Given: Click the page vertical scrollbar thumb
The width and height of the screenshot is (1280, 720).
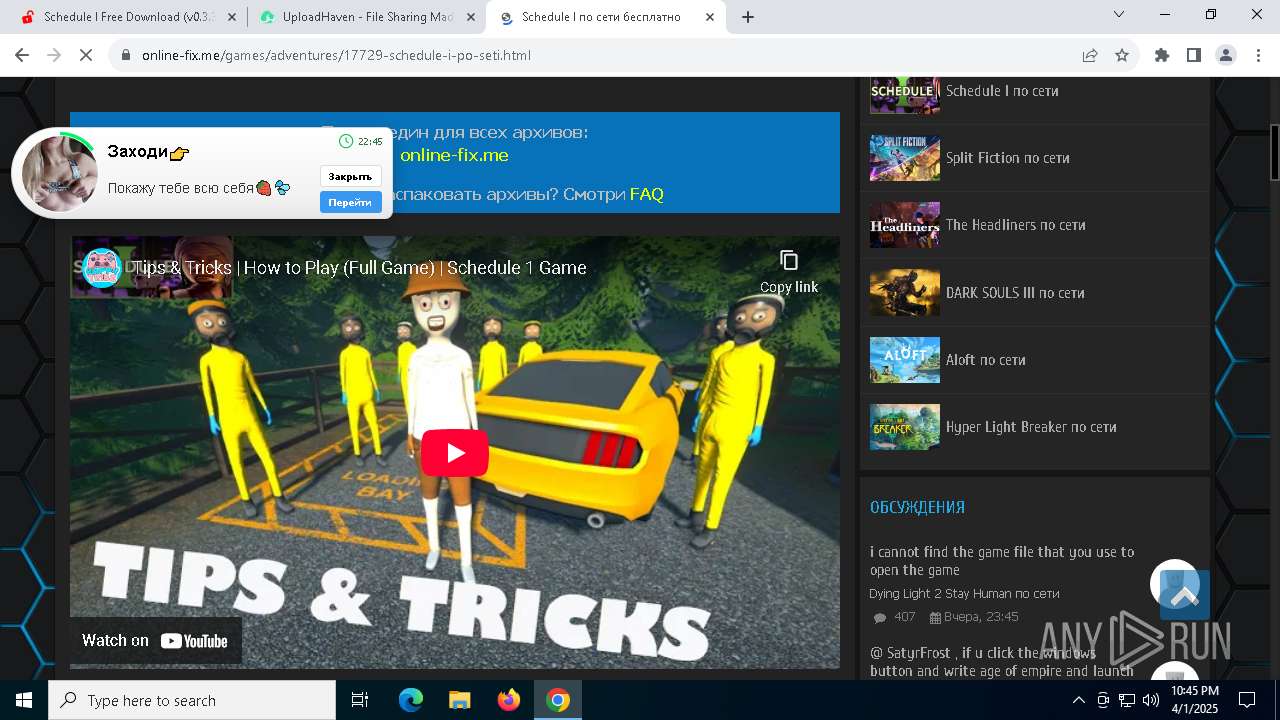Looking at the screenshot, I should click(x=1275, y=152).
